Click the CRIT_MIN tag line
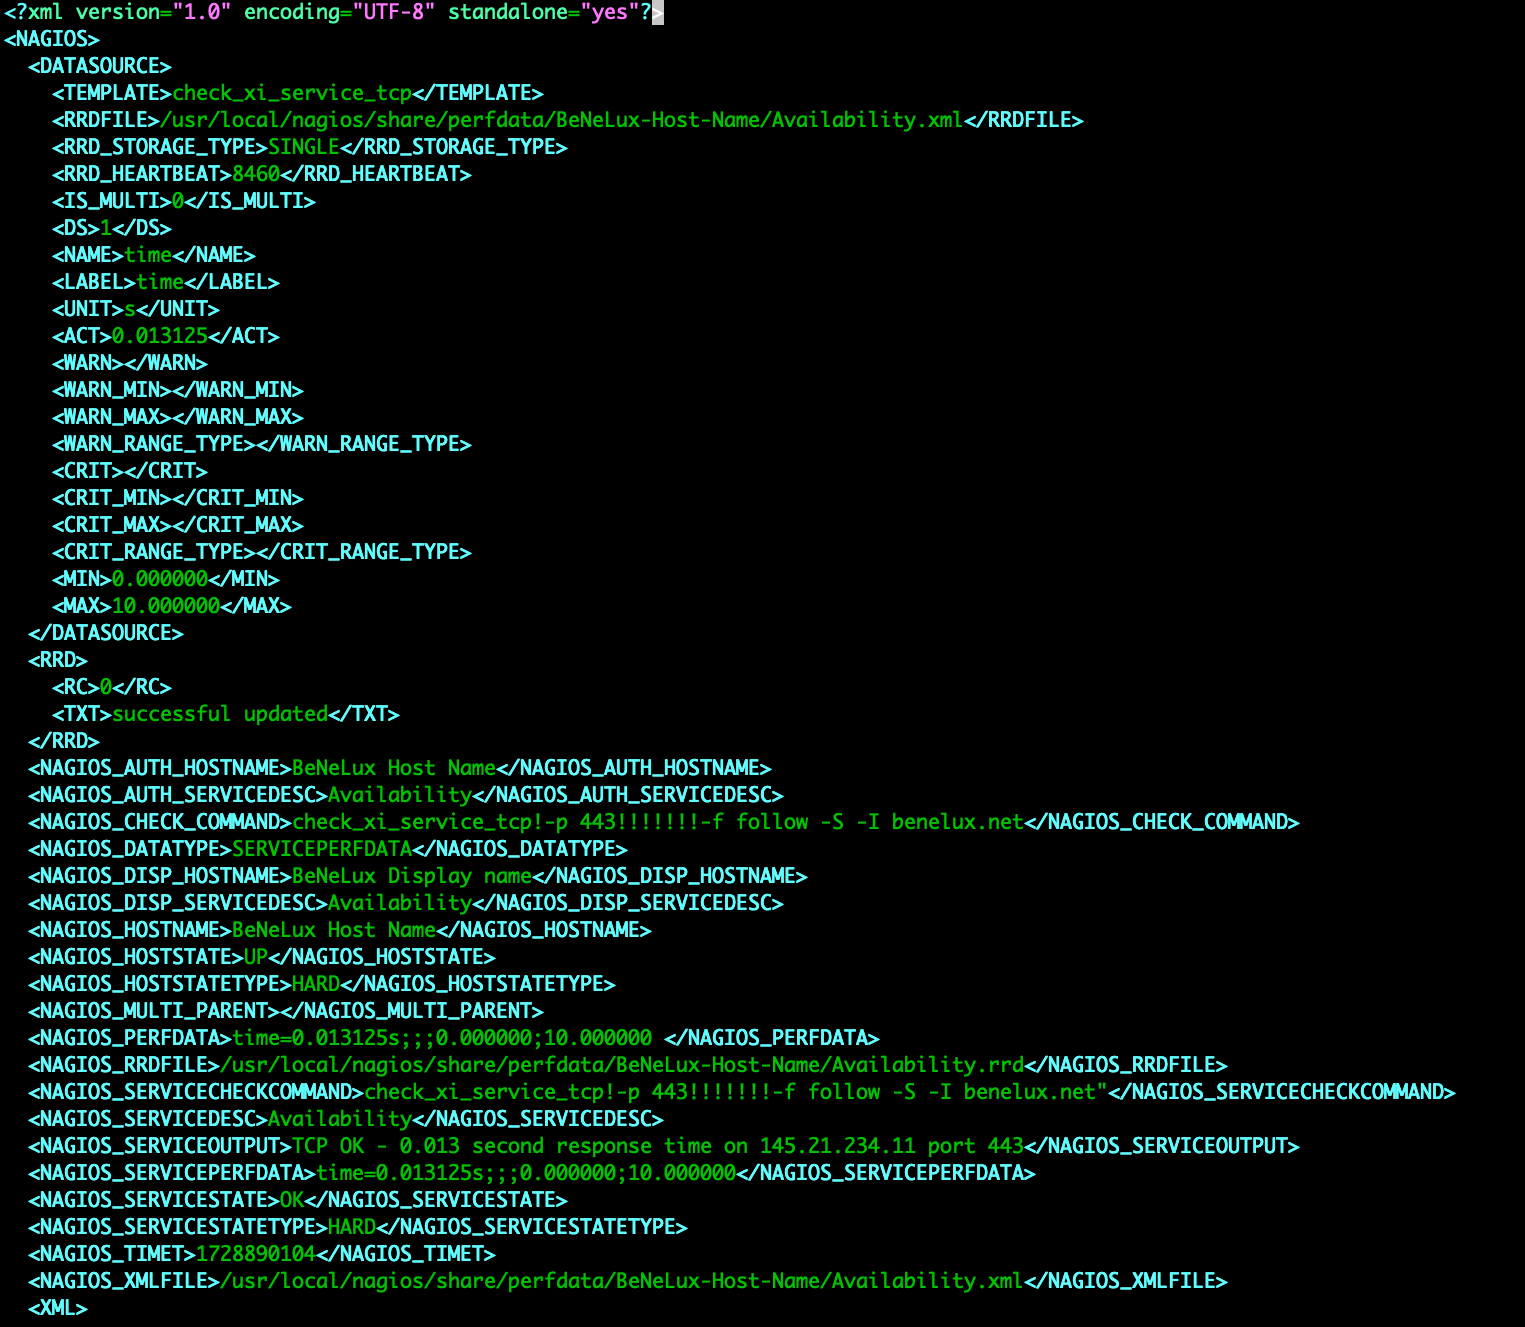1525x1327 pixels. [x=178, y=498]
